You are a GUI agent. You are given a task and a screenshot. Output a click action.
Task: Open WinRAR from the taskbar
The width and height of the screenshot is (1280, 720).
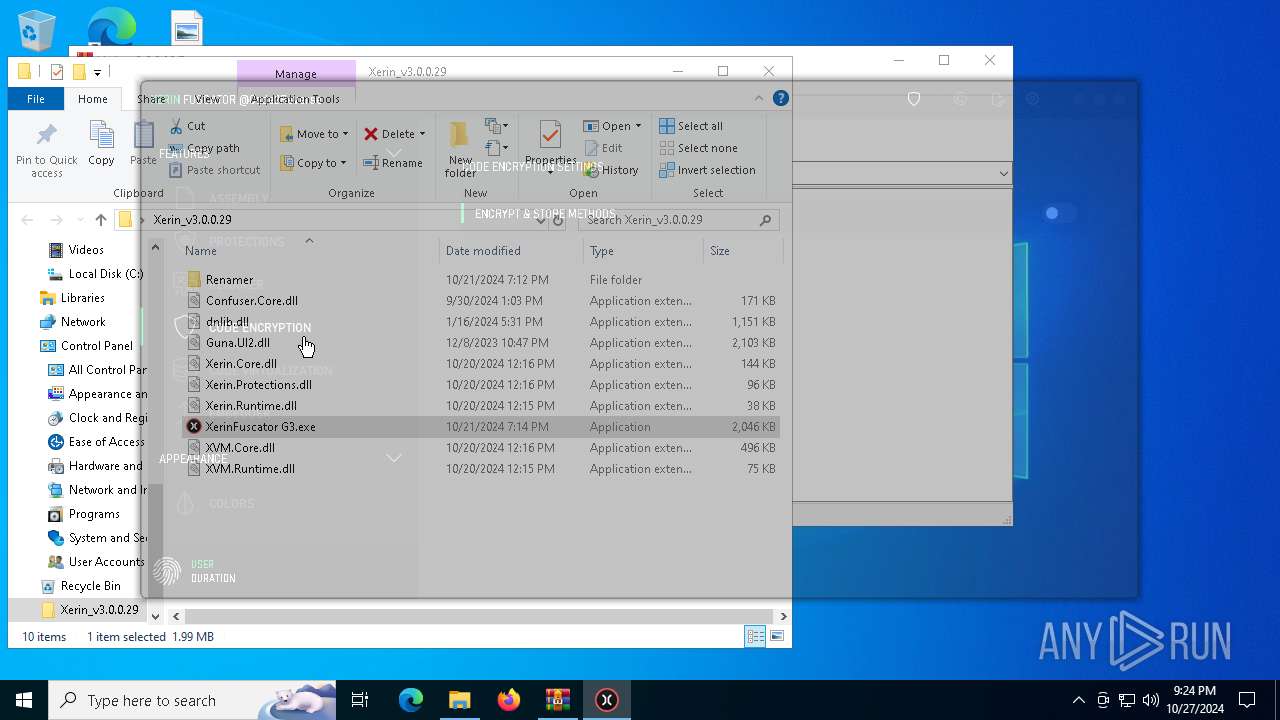557,700
